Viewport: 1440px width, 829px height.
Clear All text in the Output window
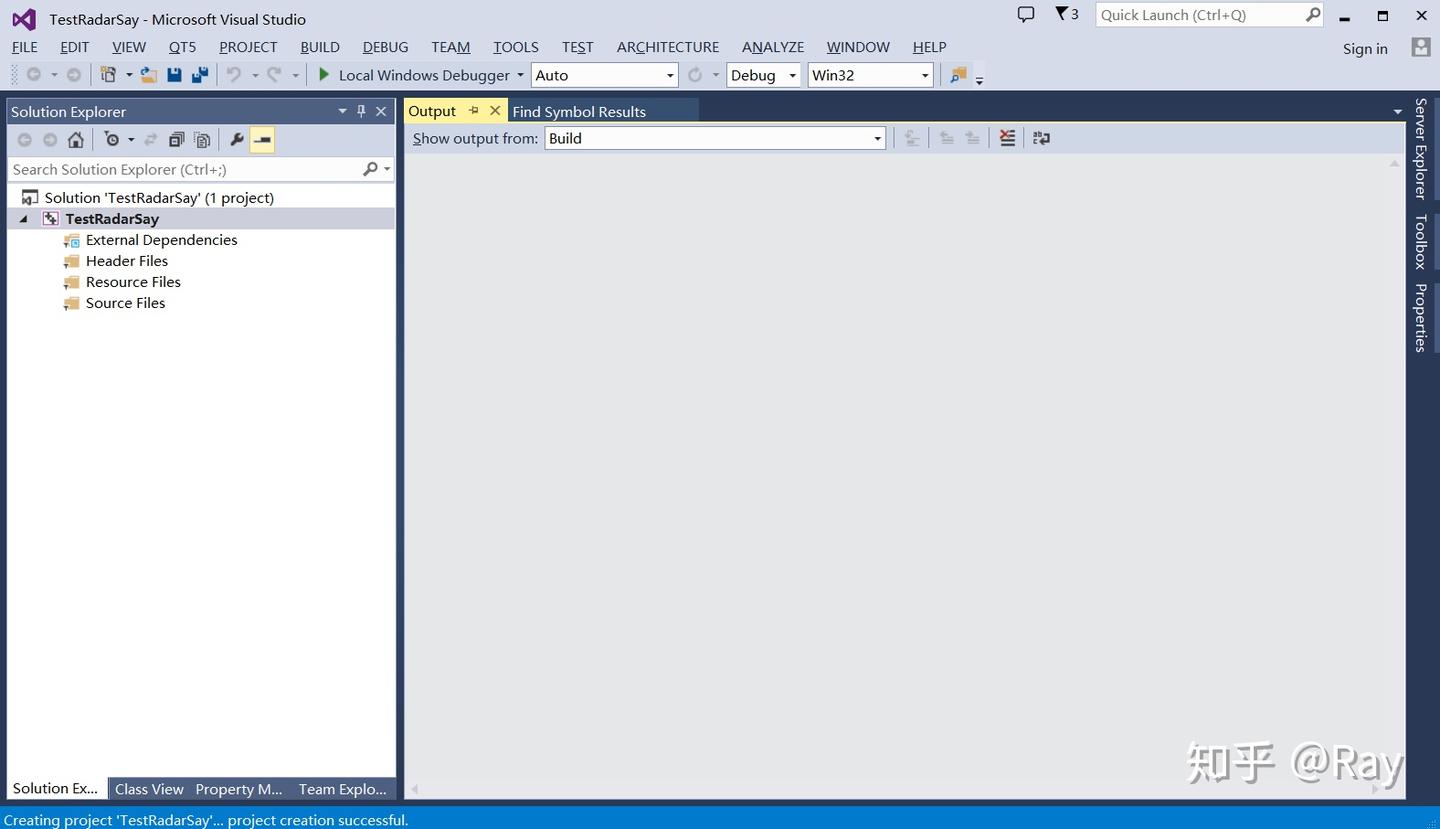click(1006, 138)
